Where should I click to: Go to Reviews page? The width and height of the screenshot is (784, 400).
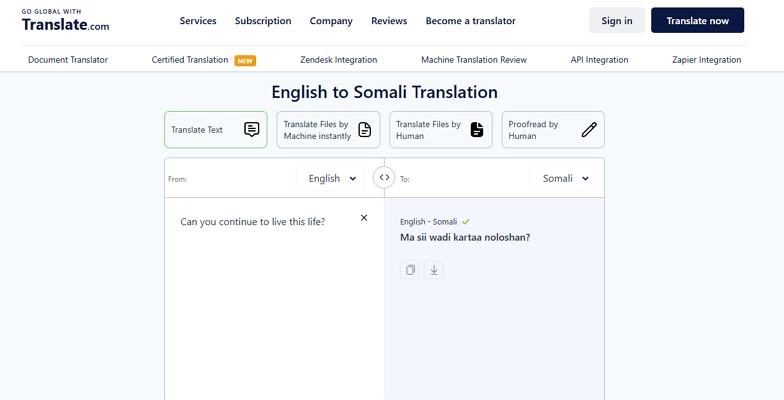pyautogui.click(x=389, y=21)
